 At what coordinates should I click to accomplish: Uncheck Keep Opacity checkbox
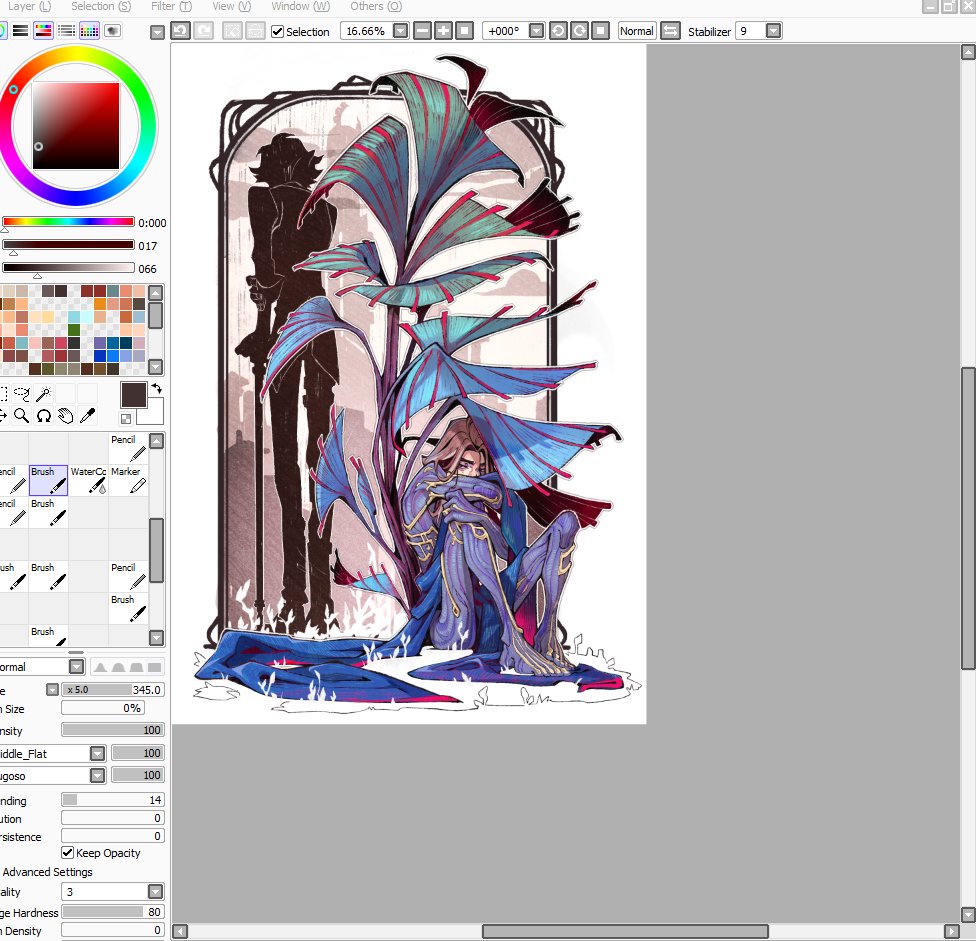[x=67, y=853]
